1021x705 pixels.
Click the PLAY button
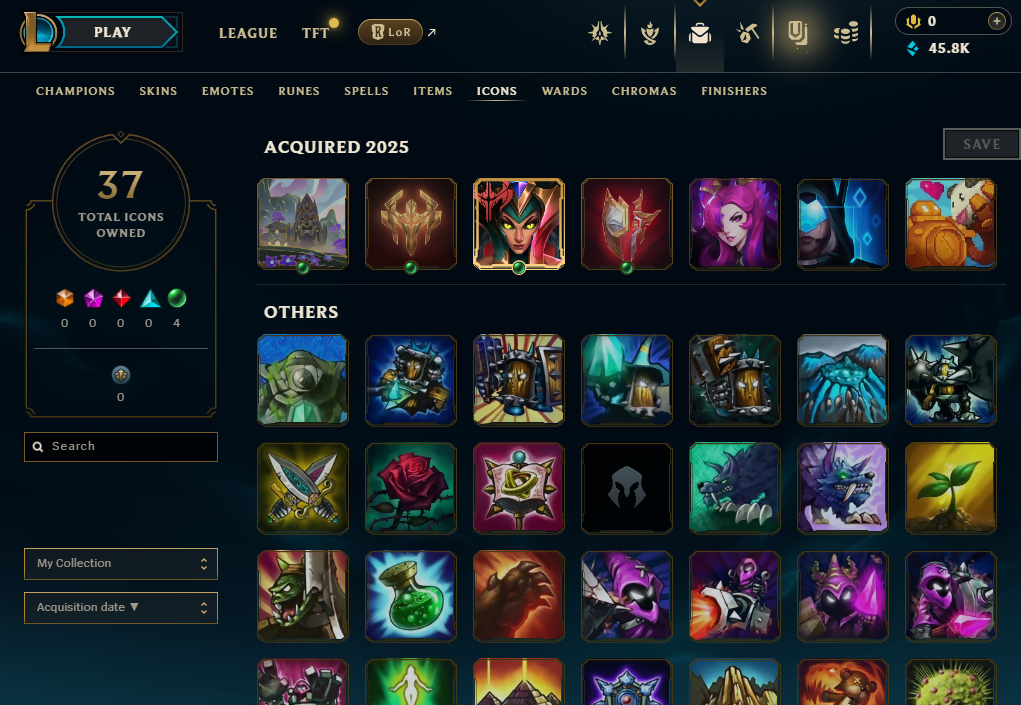click(x=113, y=32)
